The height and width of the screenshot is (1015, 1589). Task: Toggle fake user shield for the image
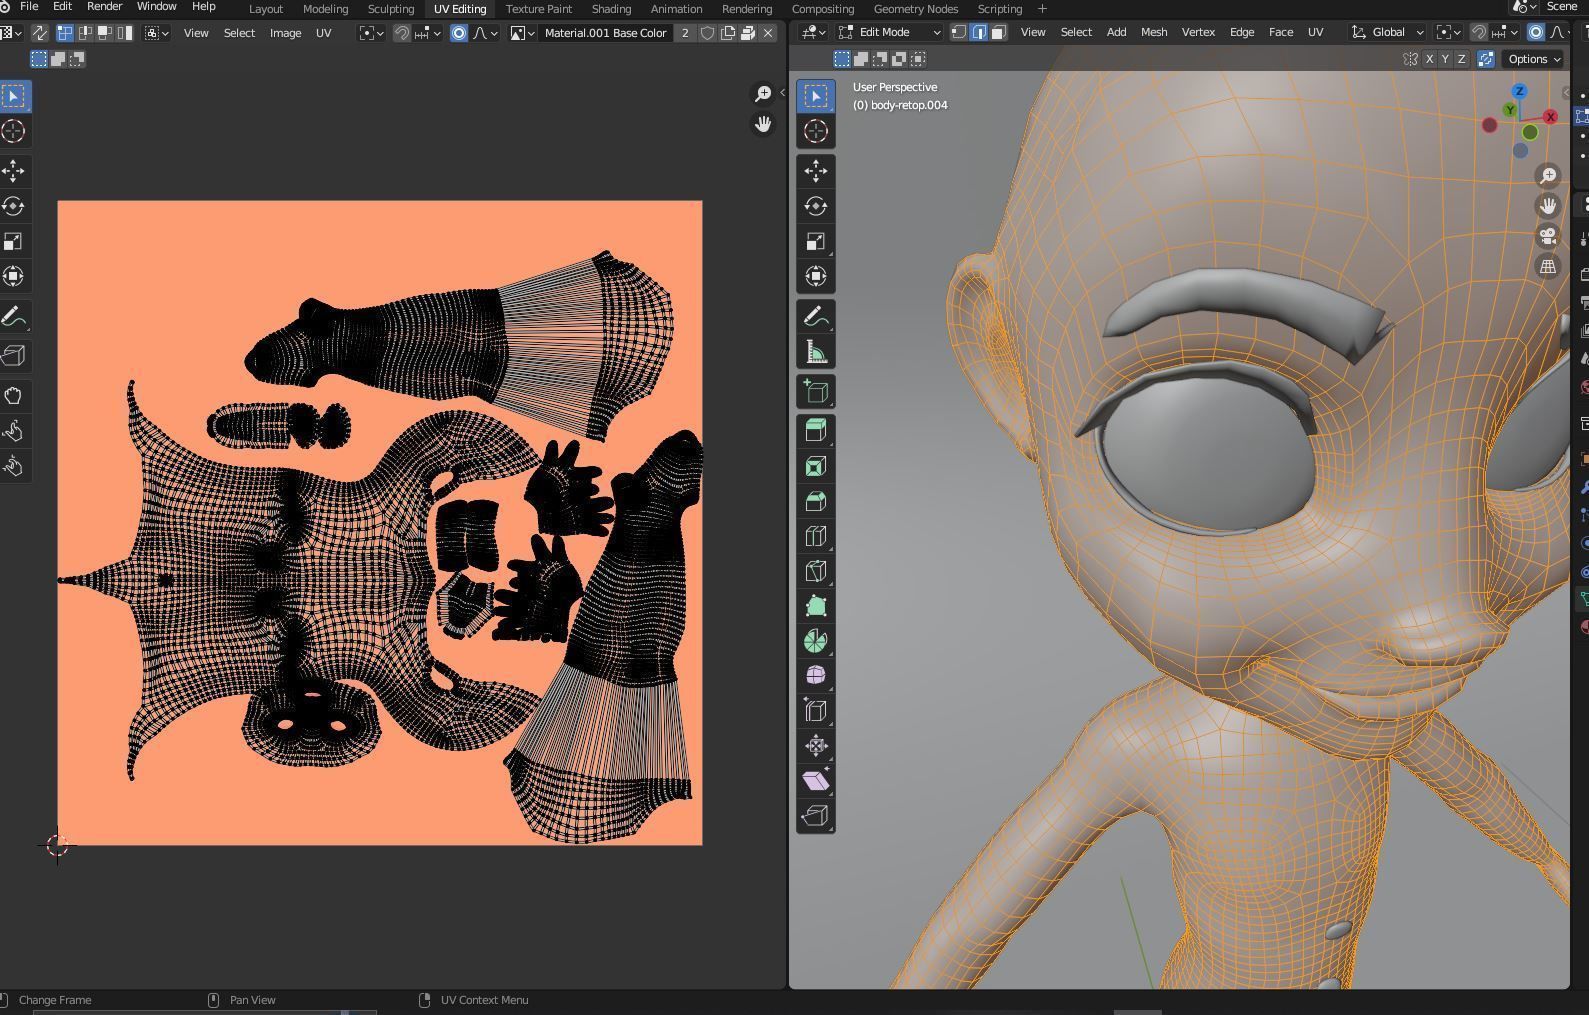(x=708, y=33)
